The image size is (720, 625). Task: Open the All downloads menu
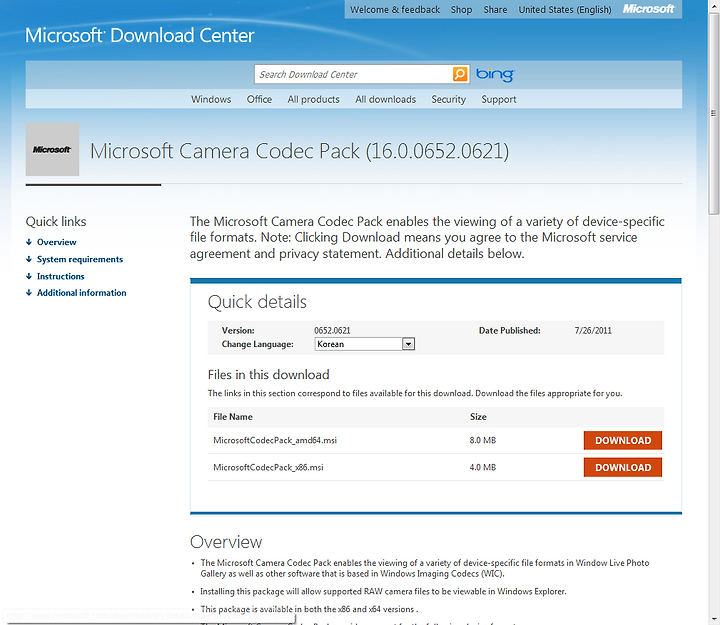[386, 99]
